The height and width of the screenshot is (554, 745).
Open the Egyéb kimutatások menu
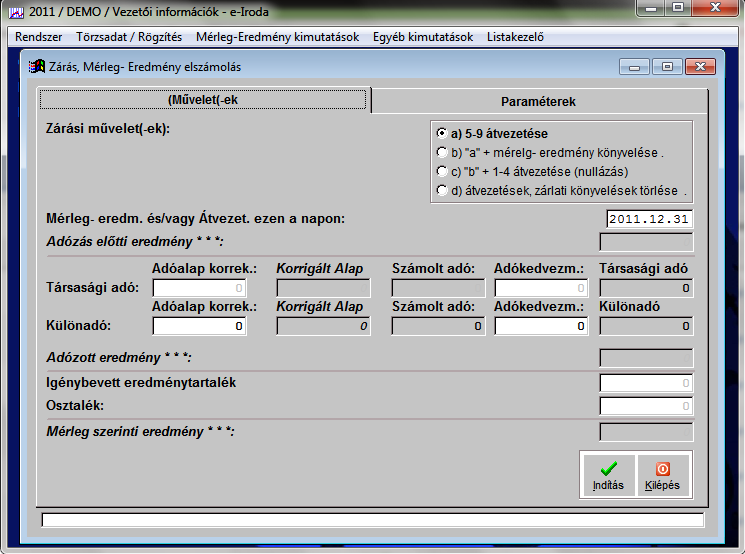tap(422, 37)
